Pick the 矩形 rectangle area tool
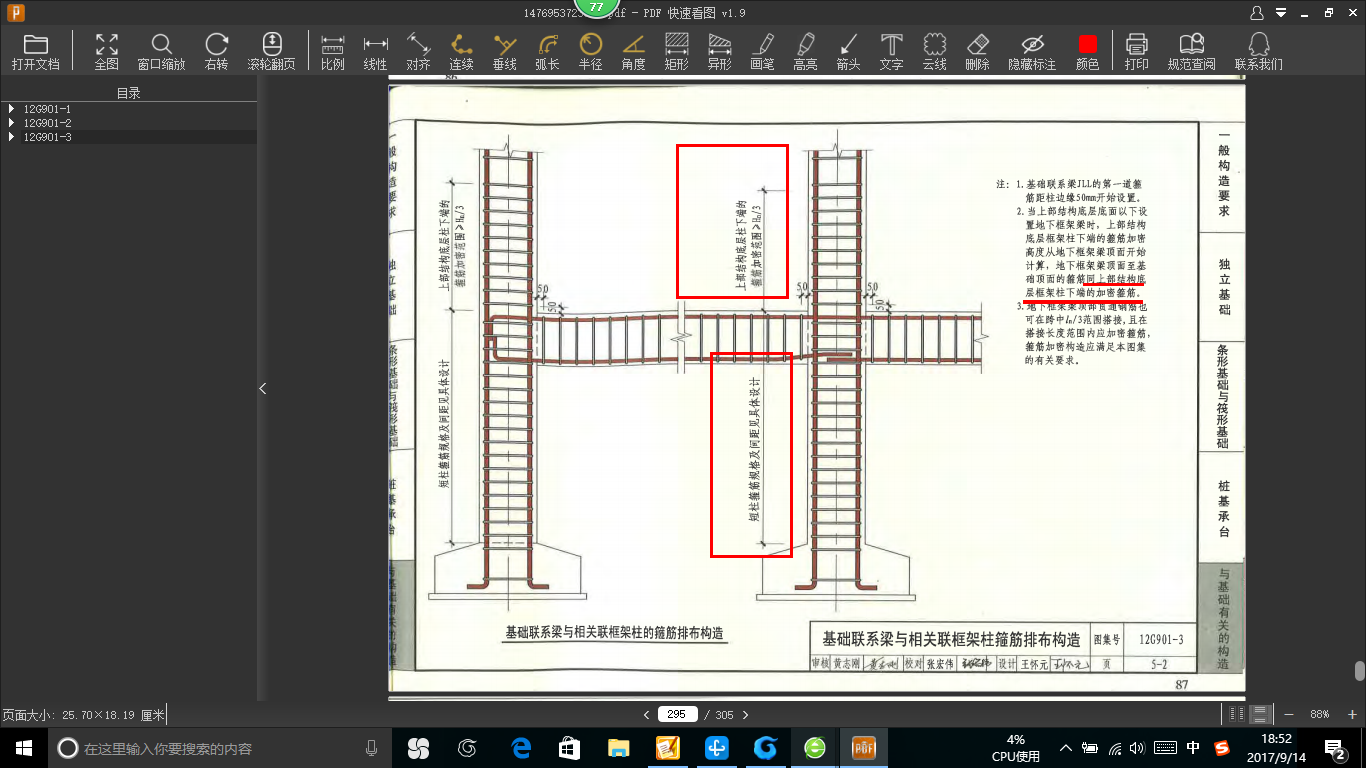 point(676,51)
